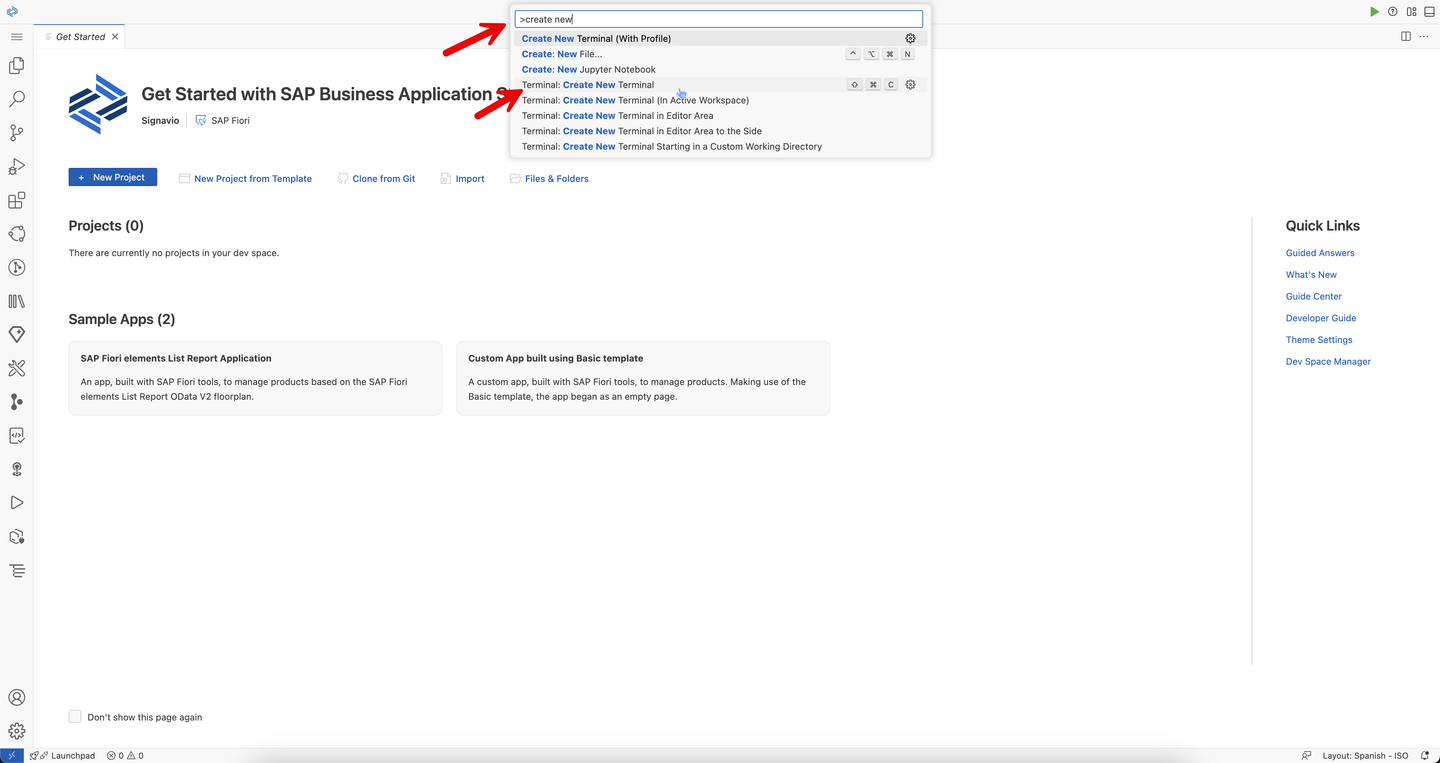Select Create New Terminal in Editor Area
1440x763 pixels.
(x=720, y=116)
